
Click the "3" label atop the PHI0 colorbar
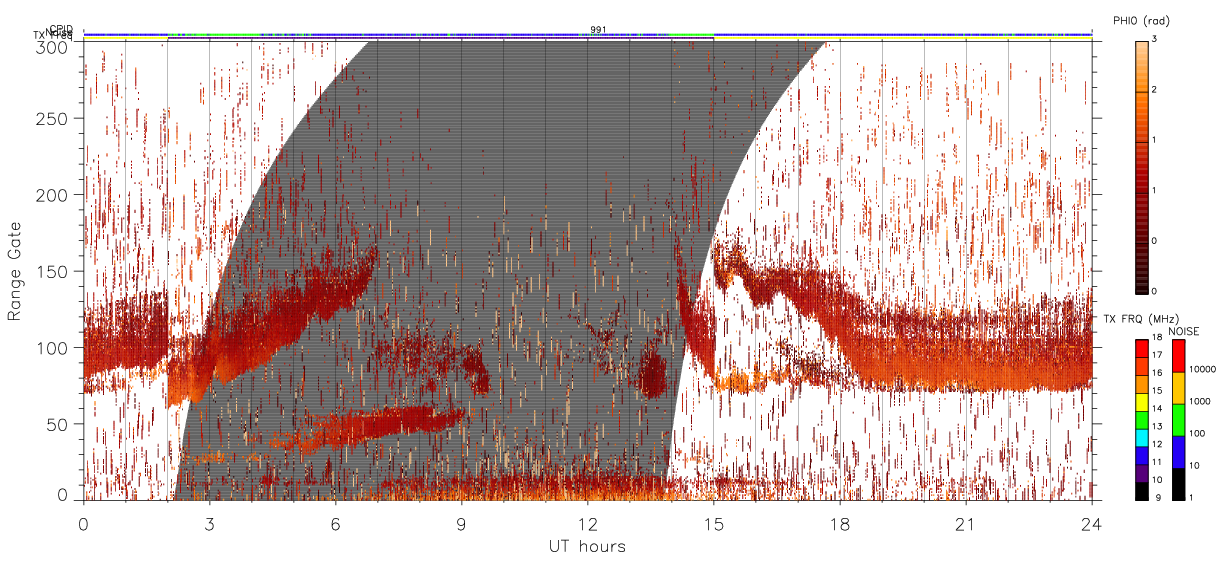tap(1154, 39)
